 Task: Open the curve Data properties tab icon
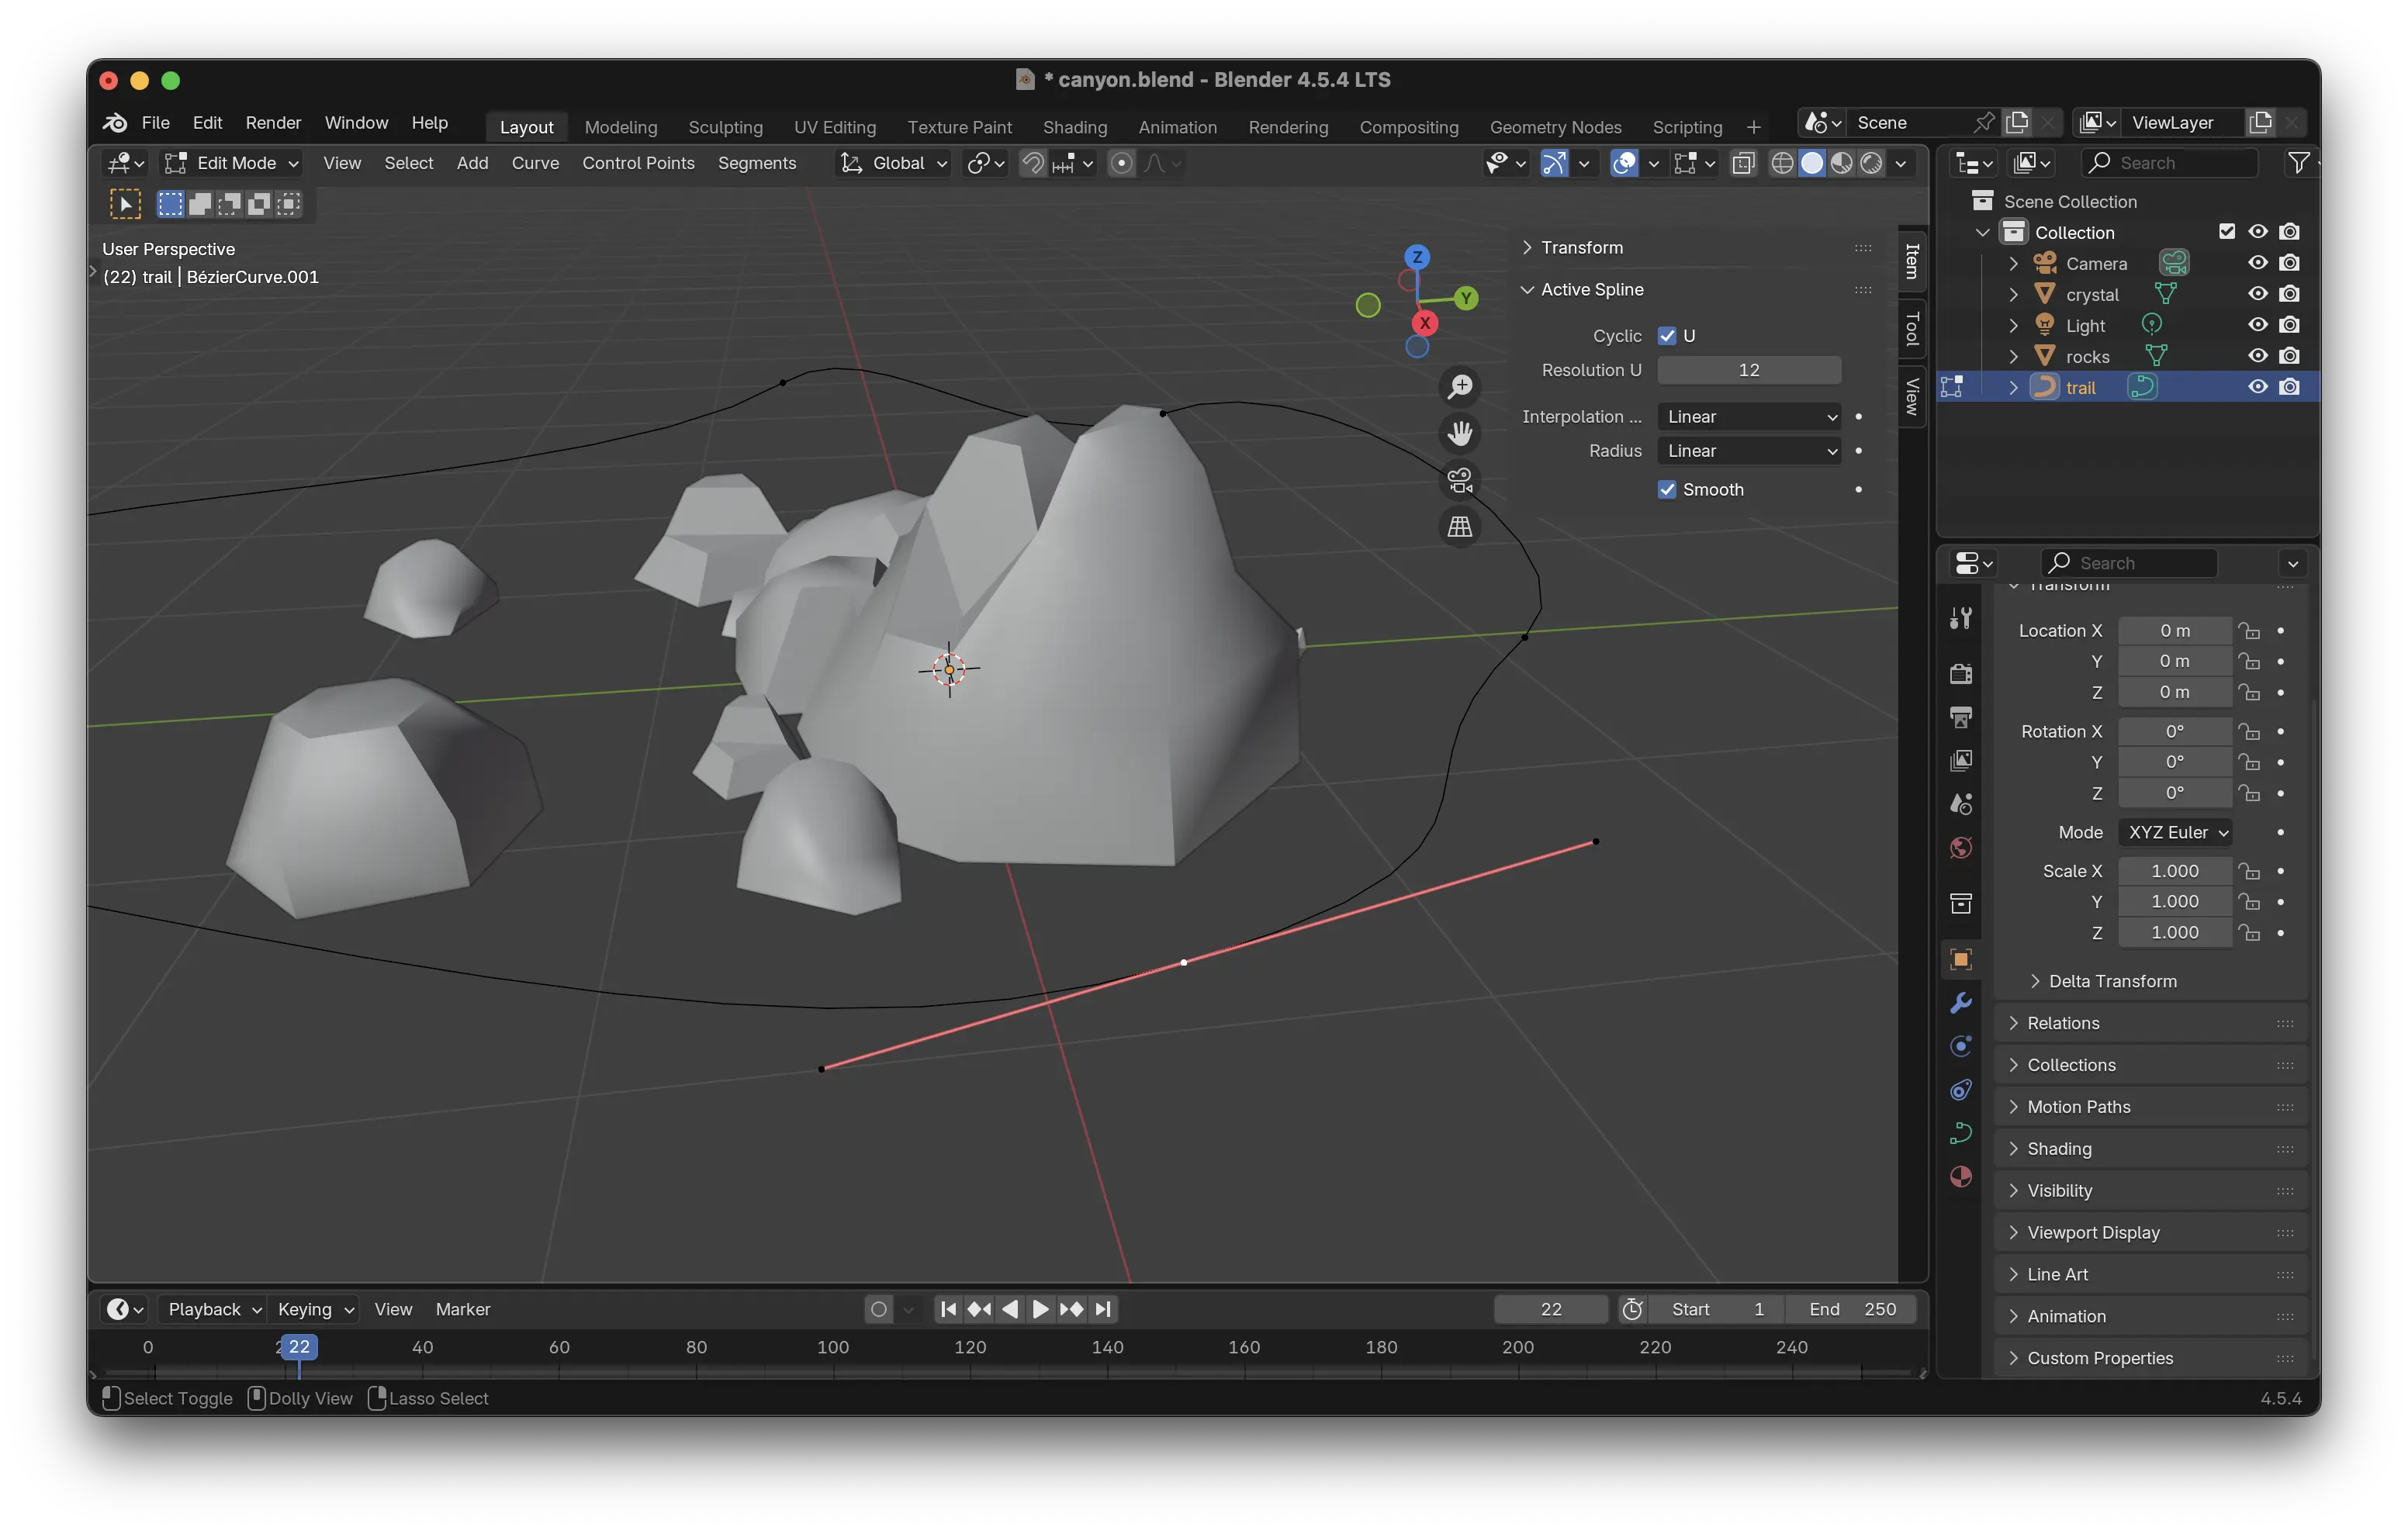[1960, 1133]
